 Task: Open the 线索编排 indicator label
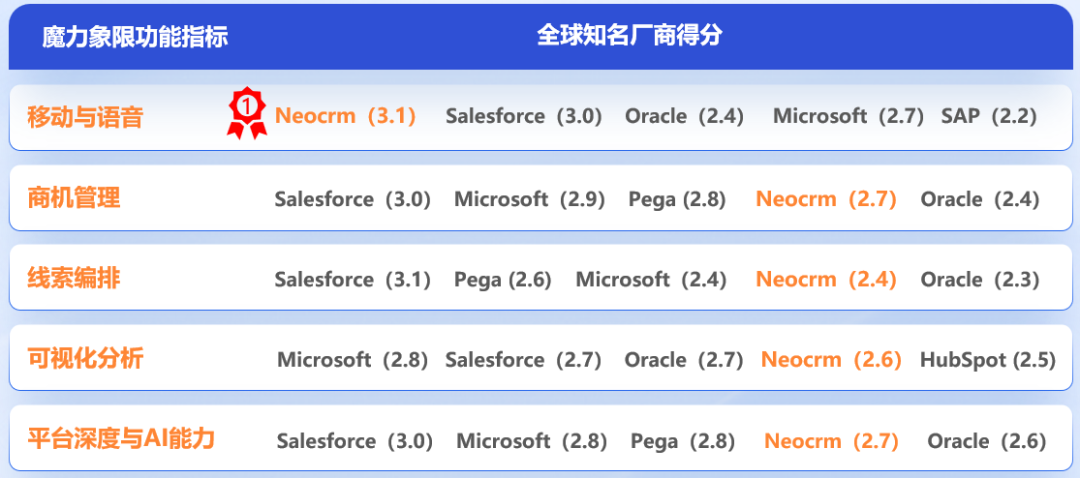tap(74, 279)
